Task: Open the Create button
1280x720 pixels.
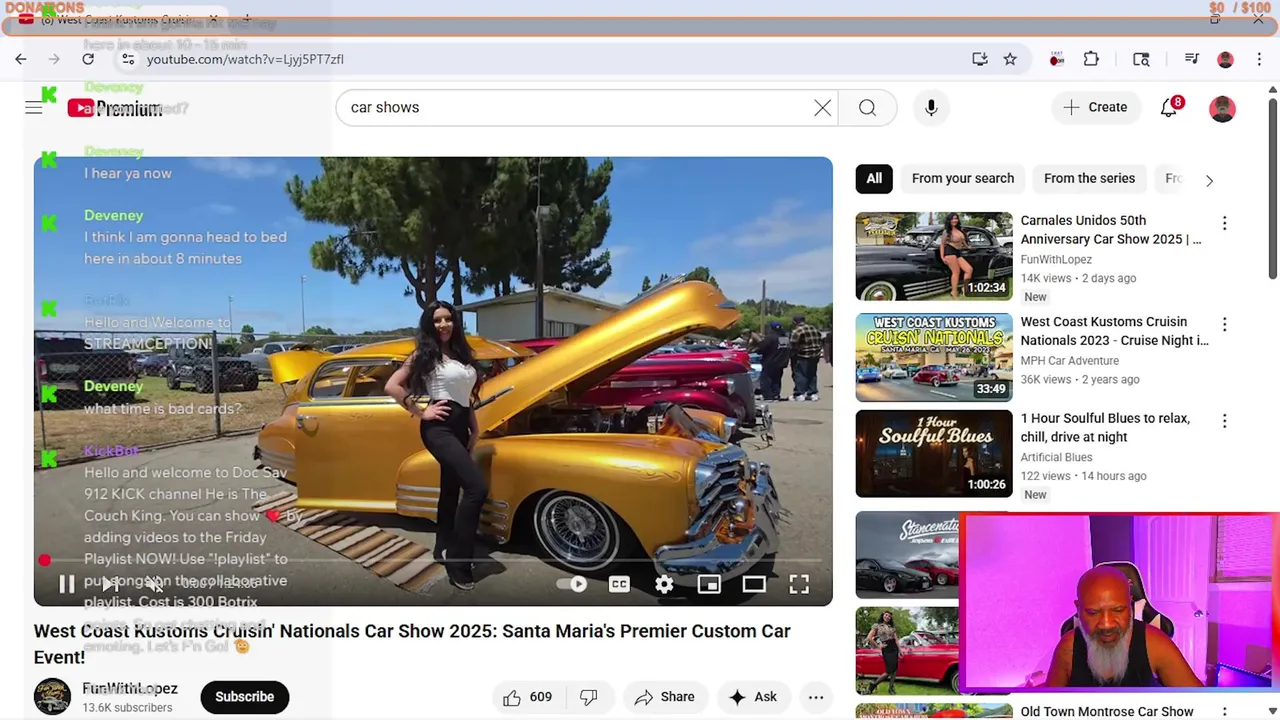Action: click(x=1095, y=107)
